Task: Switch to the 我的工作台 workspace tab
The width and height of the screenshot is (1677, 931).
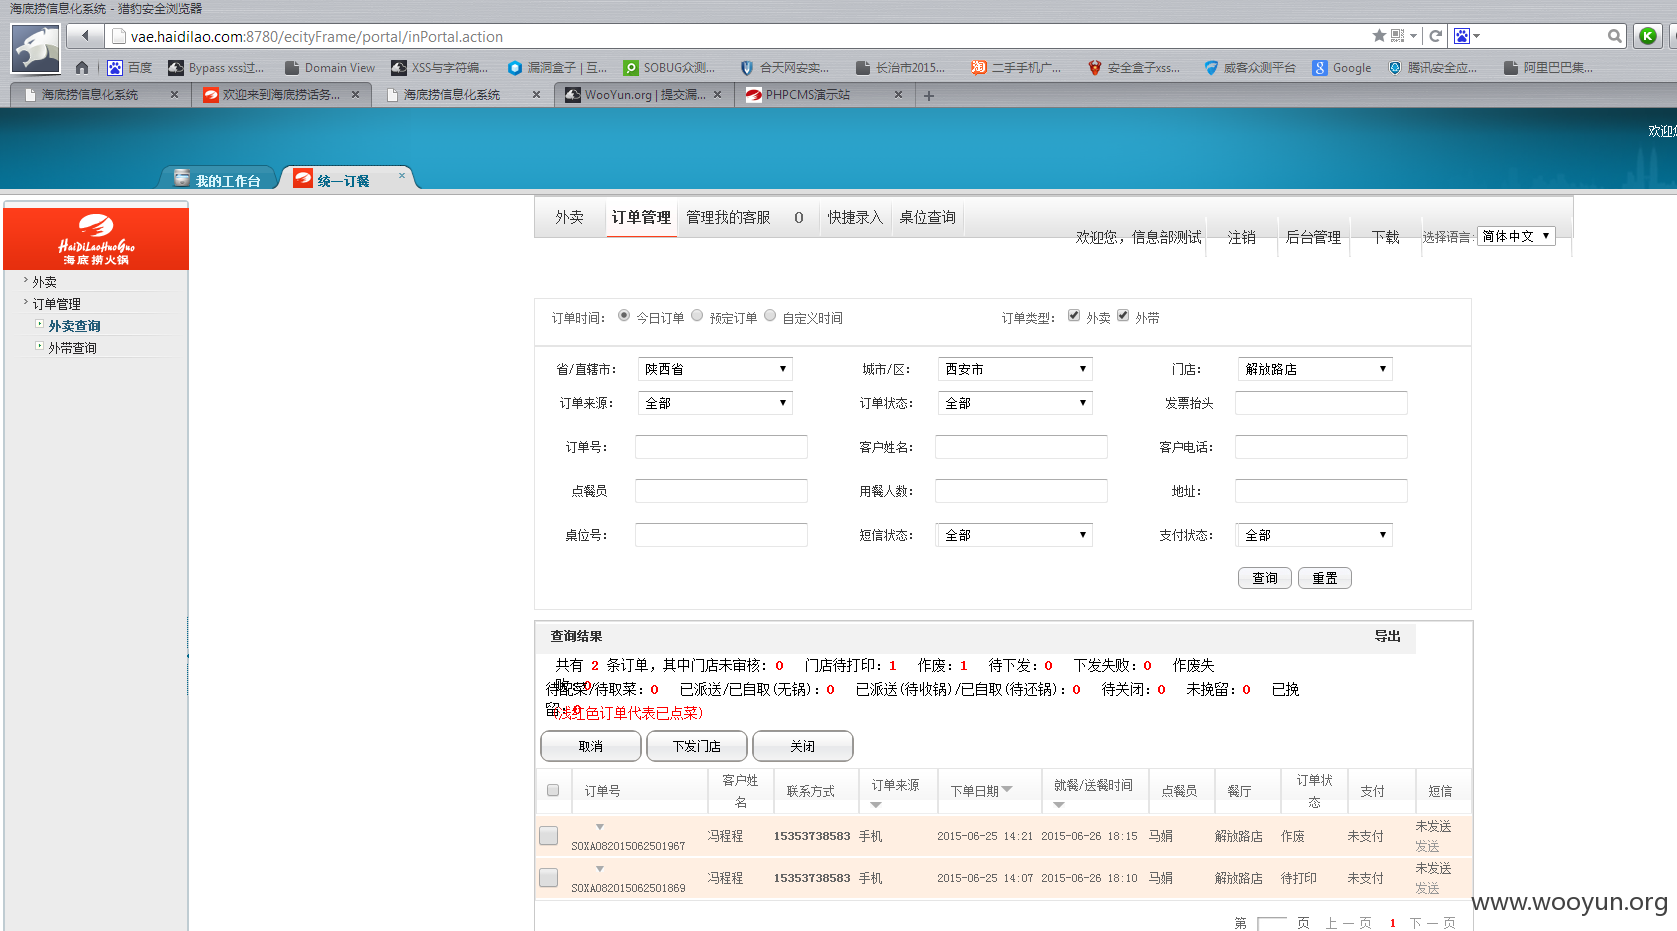Action: click(x=218, y=179)
